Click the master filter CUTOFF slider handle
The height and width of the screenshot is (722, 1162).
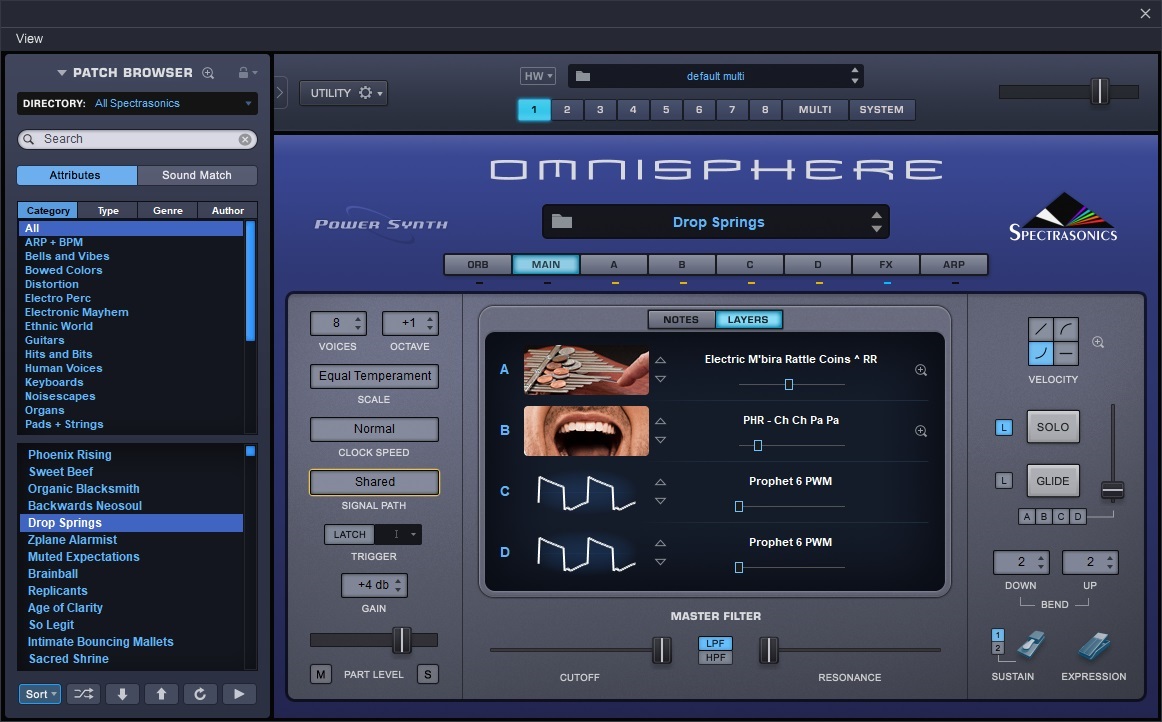pyautogui.click(x=661, y=650)
